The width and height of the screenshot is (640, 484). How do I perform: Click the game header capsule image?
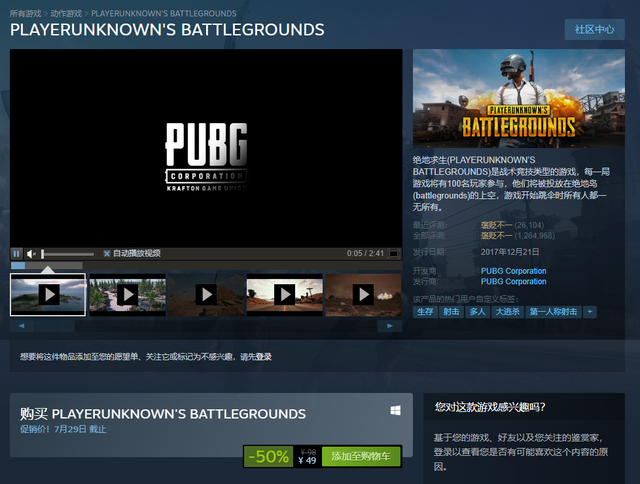point(519,99)
